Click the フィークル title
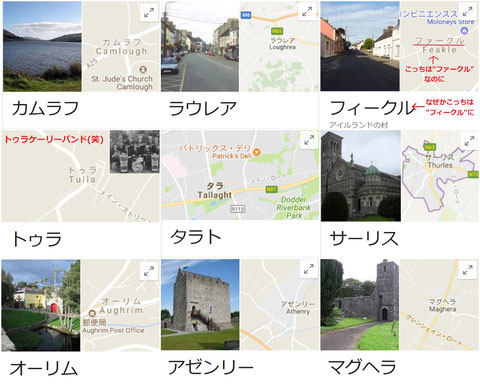 [x=371, y=108]
